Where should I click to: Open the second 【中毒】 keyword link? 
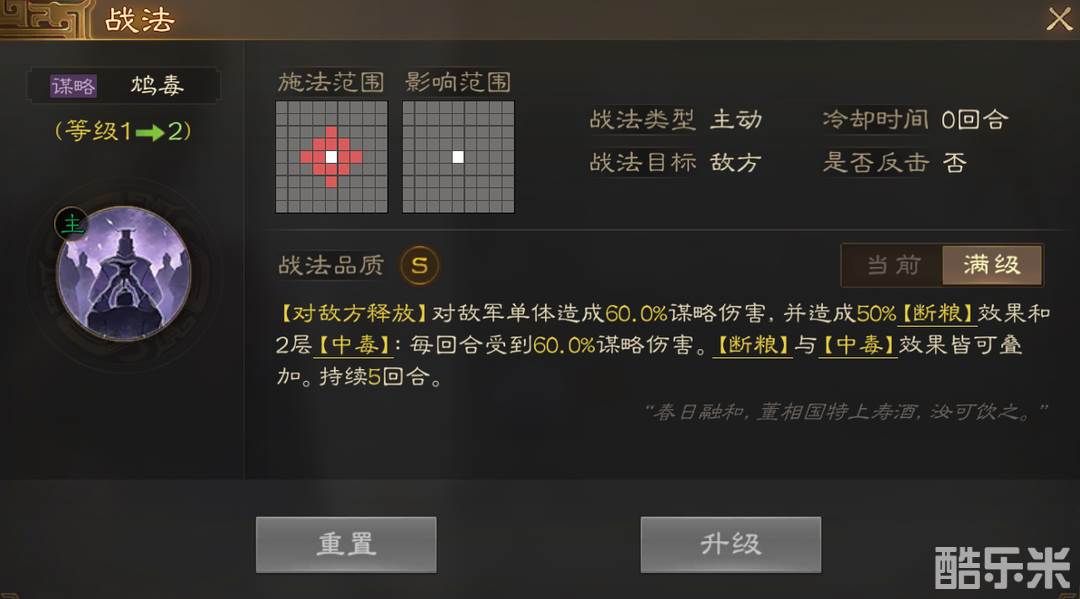pyautogui.click(x=858, y=344)
